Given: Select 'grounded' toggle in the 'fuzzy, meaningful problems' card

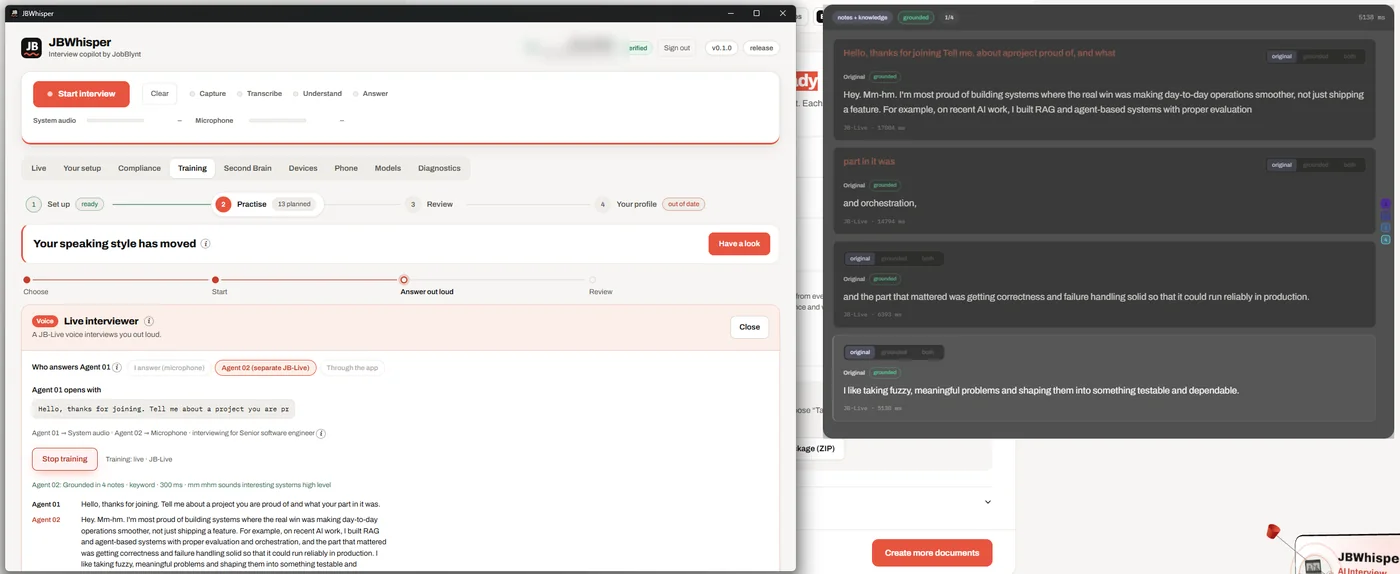Looking at the screenshot, I should coord(894,352).
